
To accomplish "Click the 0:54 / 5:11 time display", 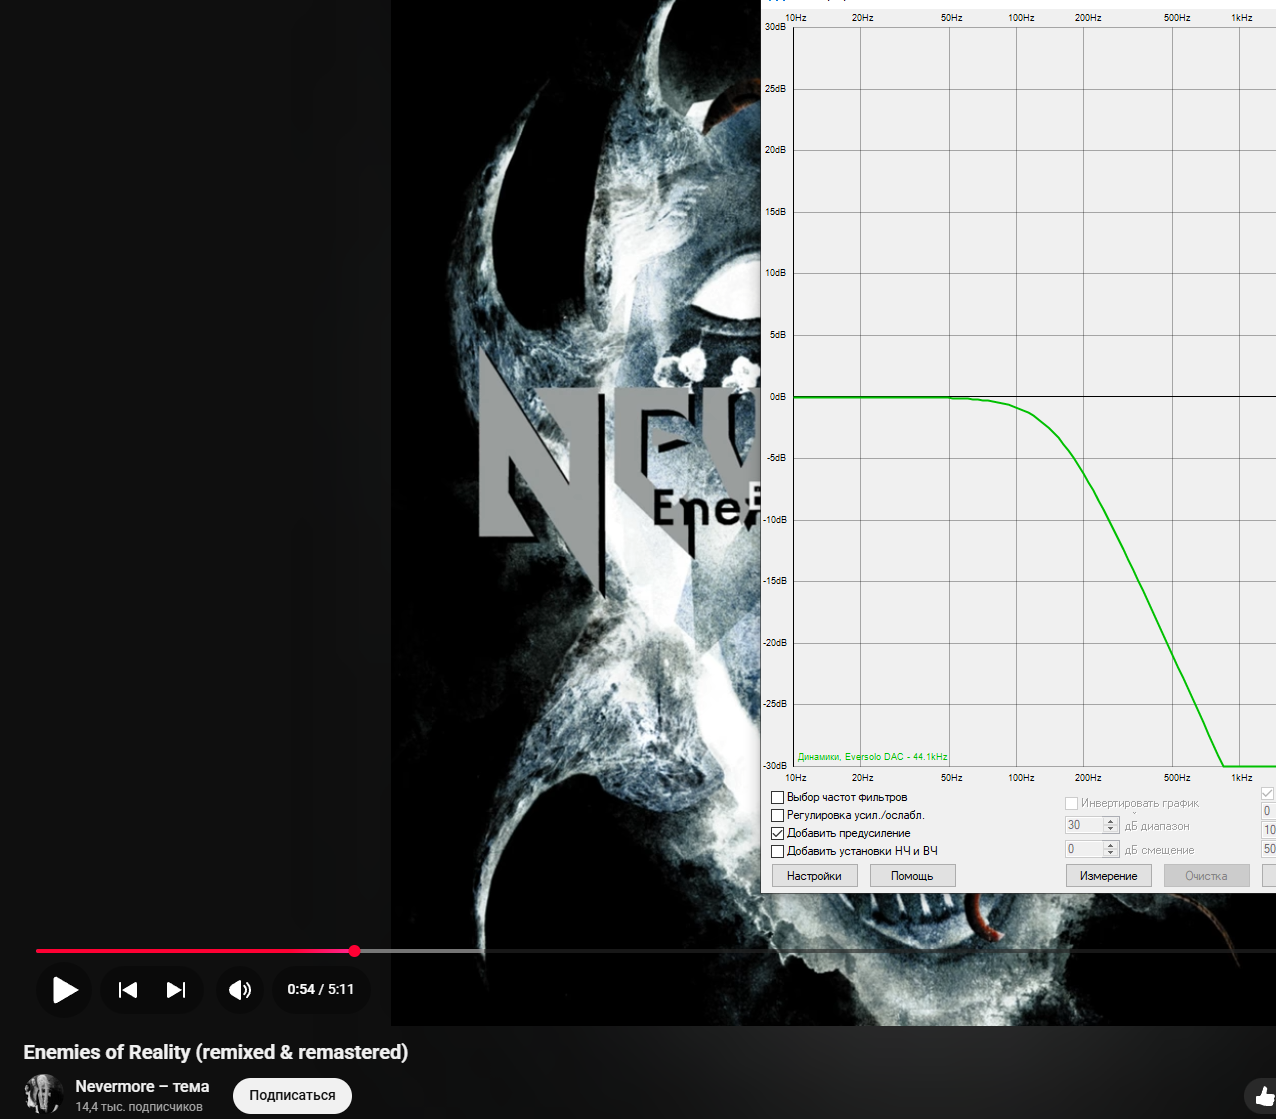I will point(321,989).
